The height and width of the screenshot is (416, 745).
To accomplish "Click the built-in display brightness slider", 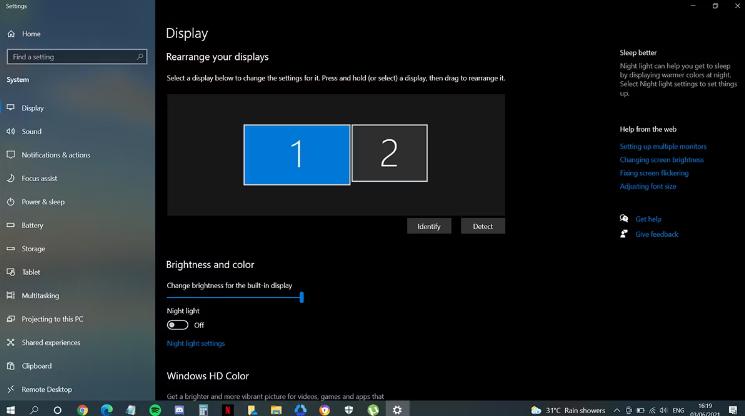I will pyautogui.click(x=235, y=297).
